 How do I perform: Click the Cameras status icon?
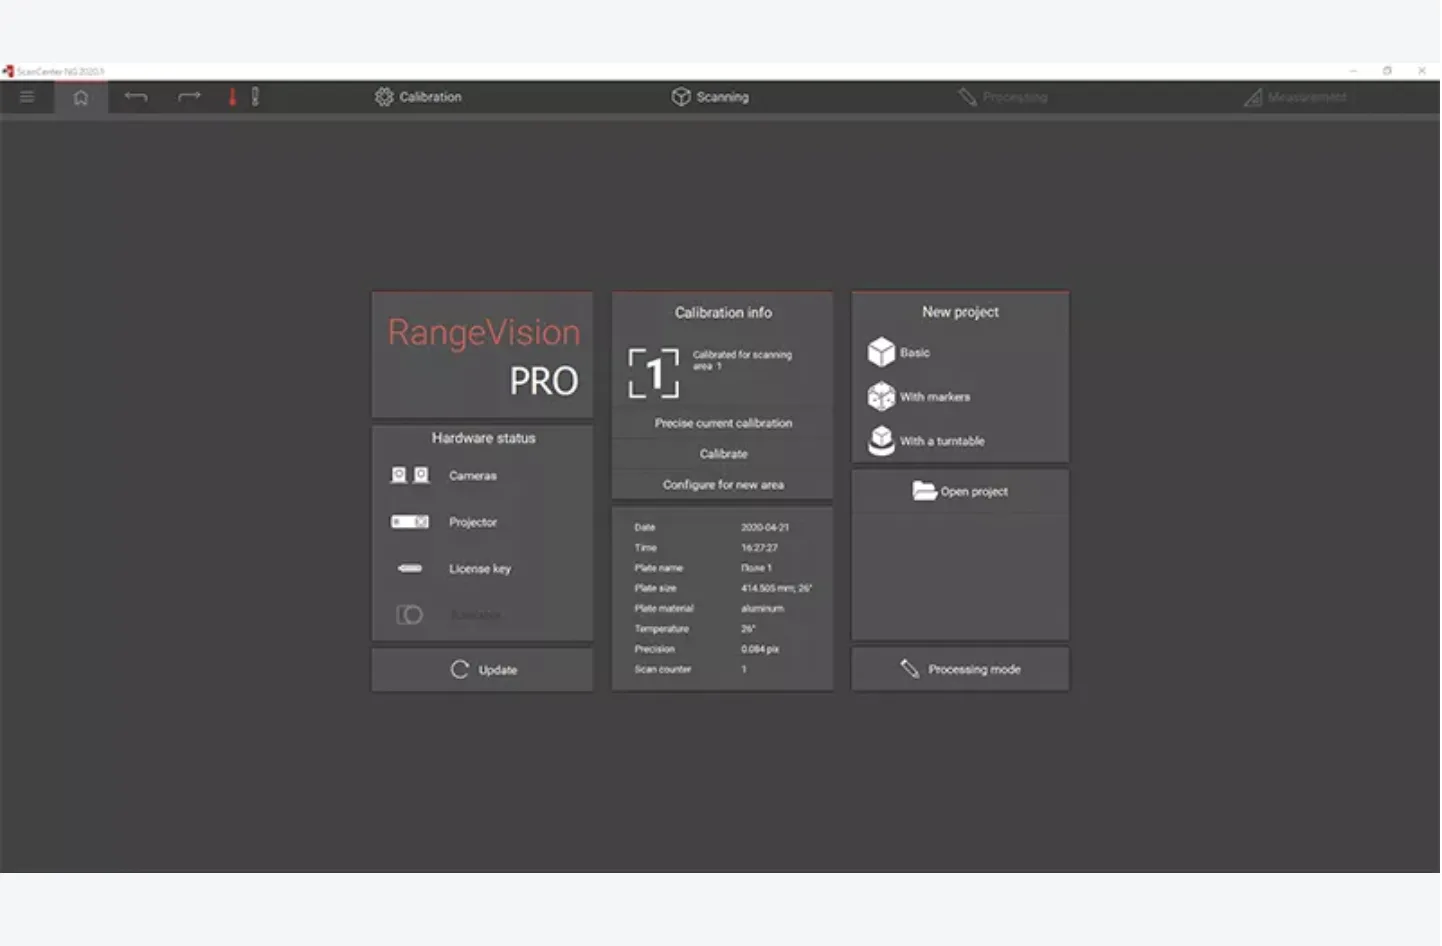[x=410, y=475]
